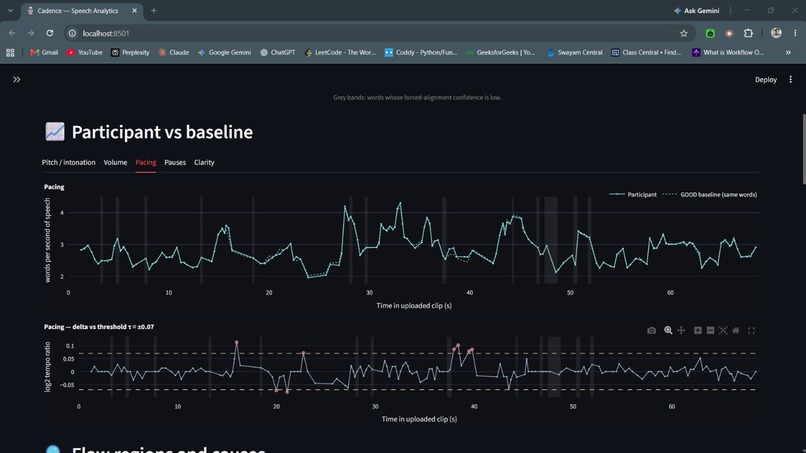Toggle the GOOD baseline legend entry
This screenshot has width=806, height=453.
click(x=710, y=194)
